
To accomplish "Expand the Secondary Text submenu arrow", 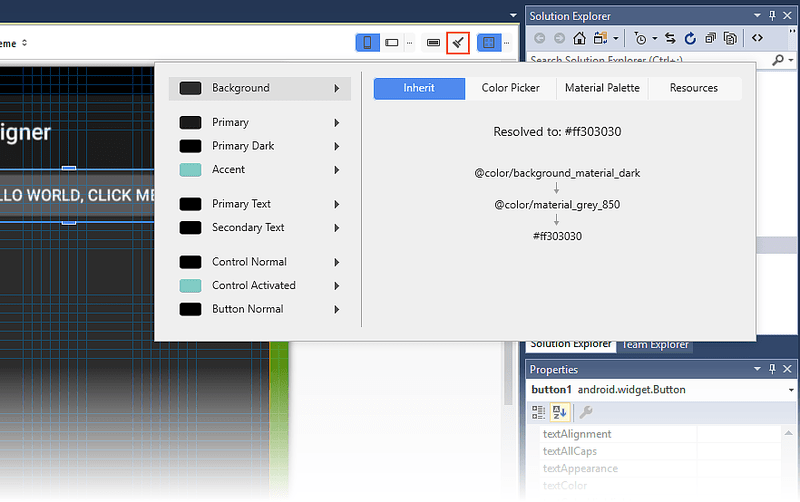I will (x=337, y=228).
